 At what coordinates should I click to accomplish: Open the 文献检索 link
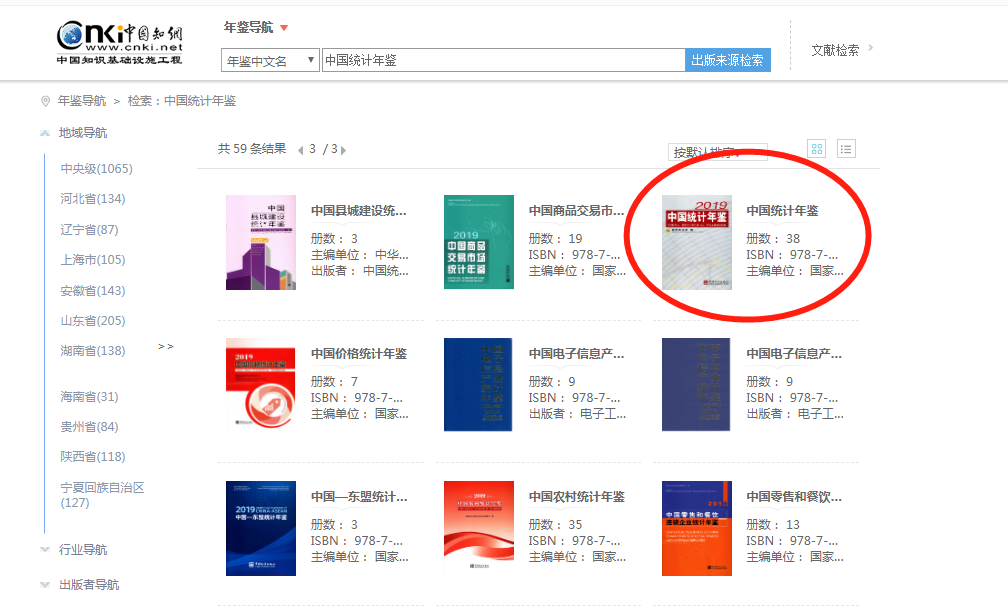tap(835, 50)
